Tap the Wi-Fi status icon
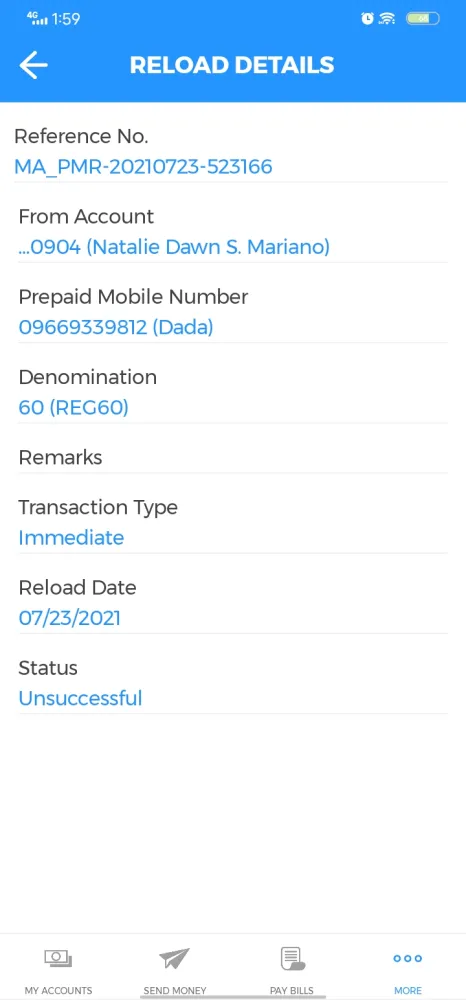The height and width of the screenshot is (1000, 466). pyautogui.click(x=386, y=18)
